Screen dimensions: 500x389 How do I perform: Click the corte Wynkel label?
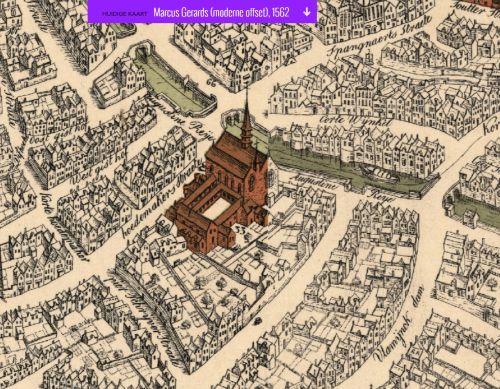point(356,120)
